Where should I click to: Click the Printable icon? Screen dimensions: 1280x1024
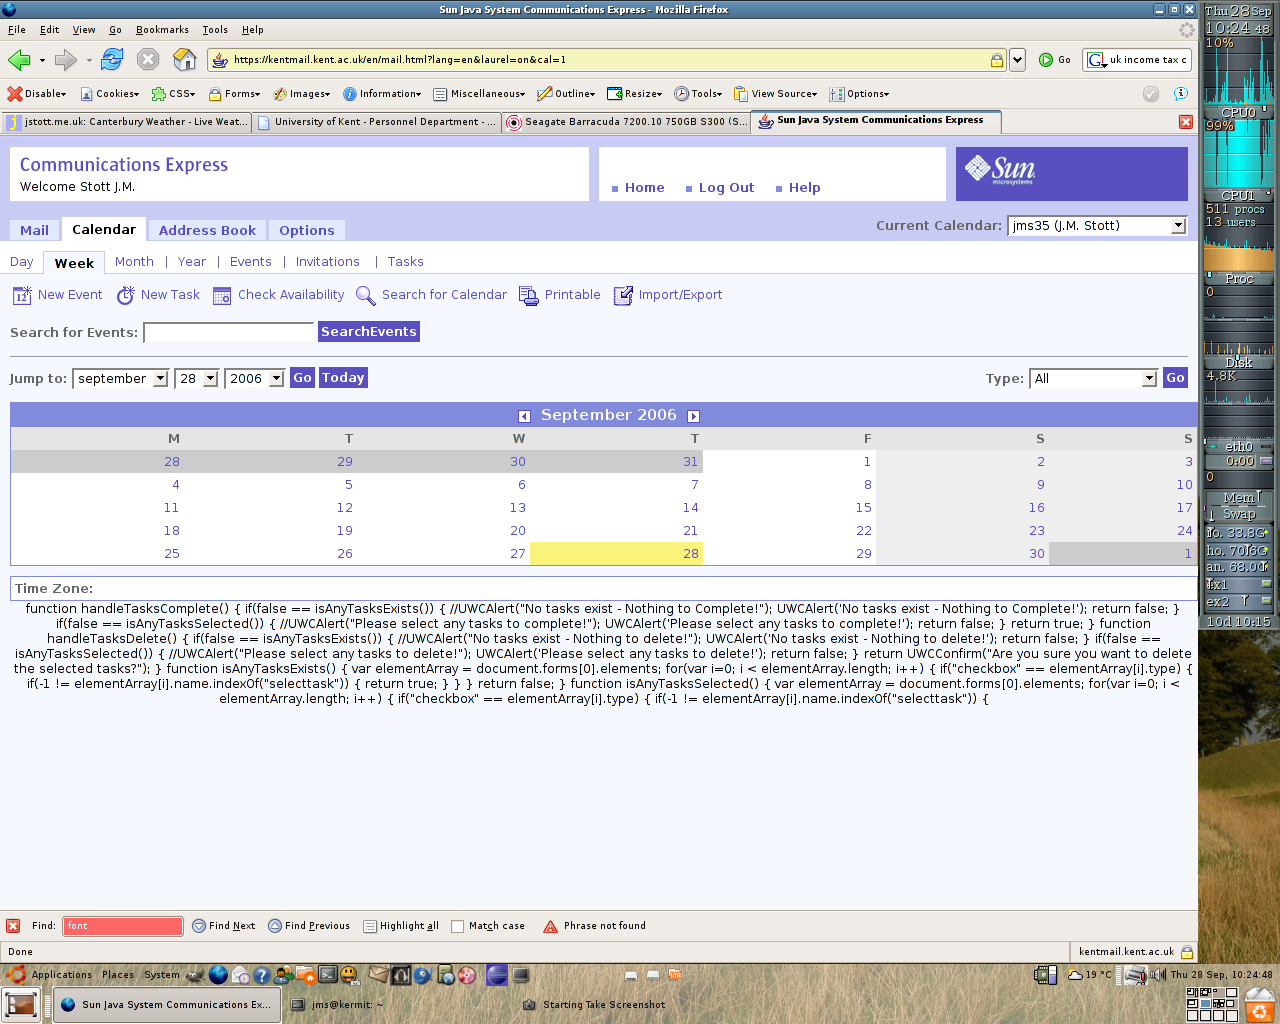pos(529,296)
